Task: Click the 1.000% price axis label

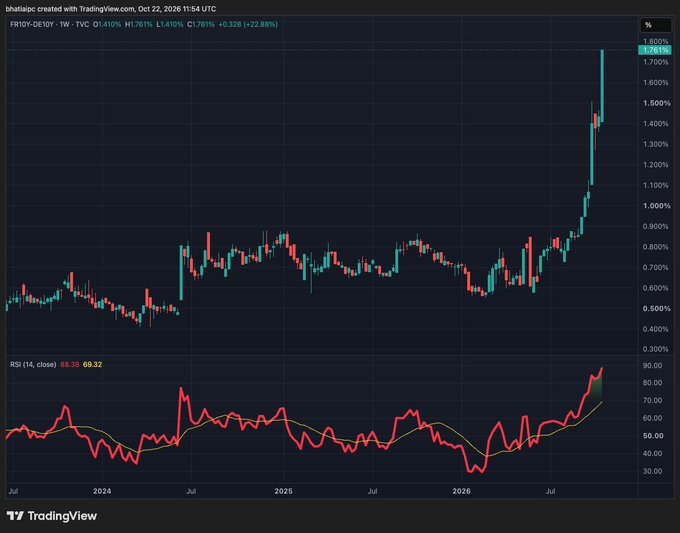Action: (x=657, y=206)
